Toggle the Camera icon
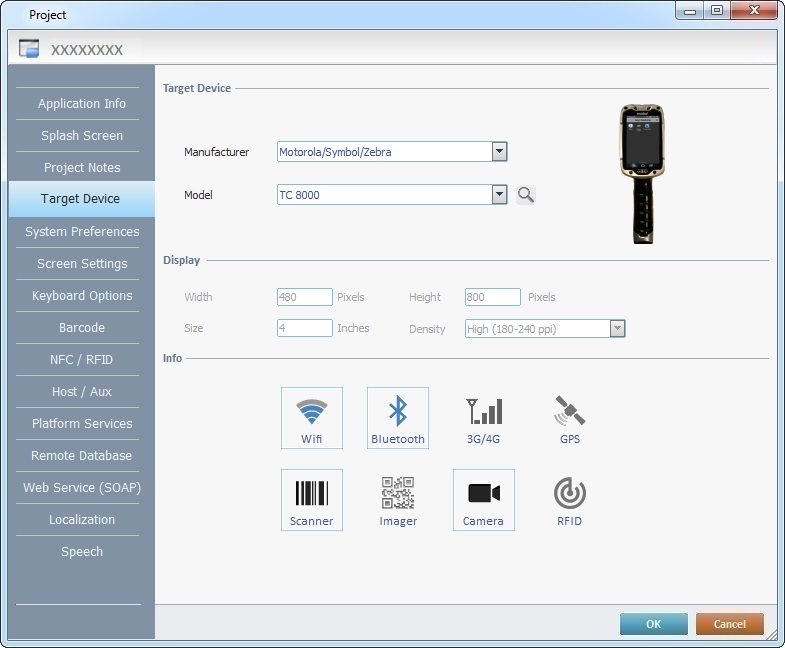Screen dimensions: 785x648 [x=484, y=499]
